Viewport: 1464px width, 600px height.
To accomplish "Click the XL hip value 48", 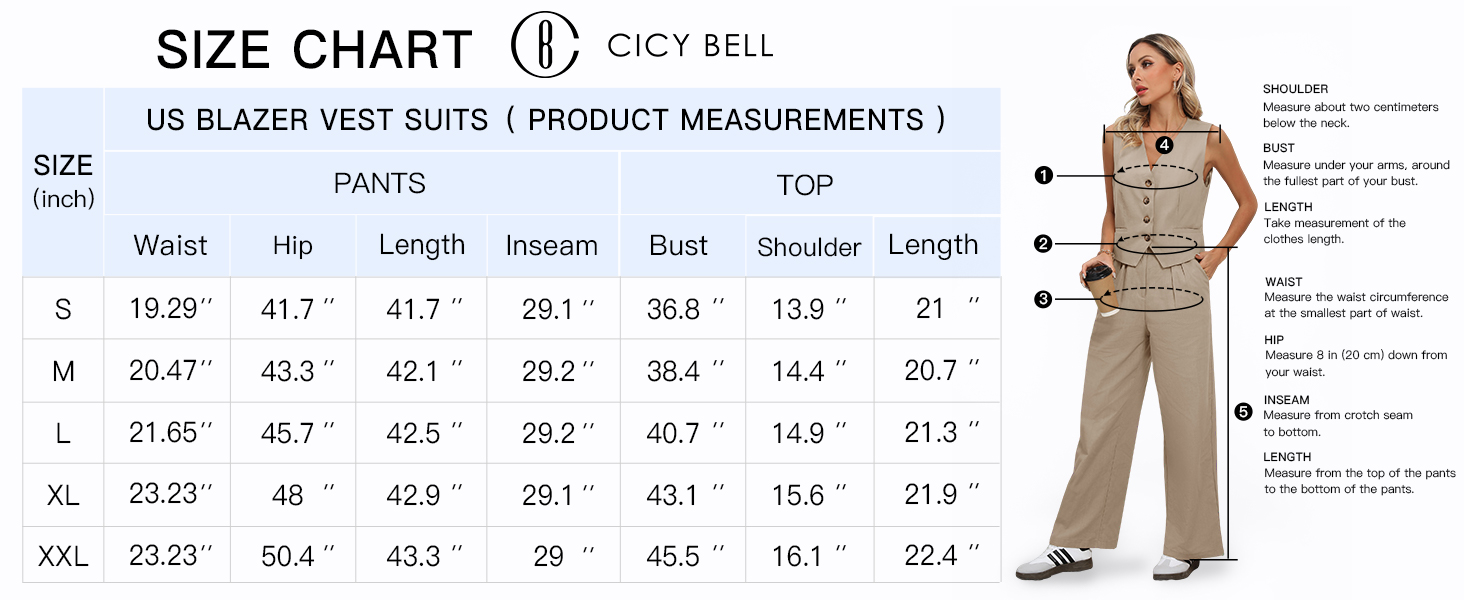I will (x=289, y=495).
